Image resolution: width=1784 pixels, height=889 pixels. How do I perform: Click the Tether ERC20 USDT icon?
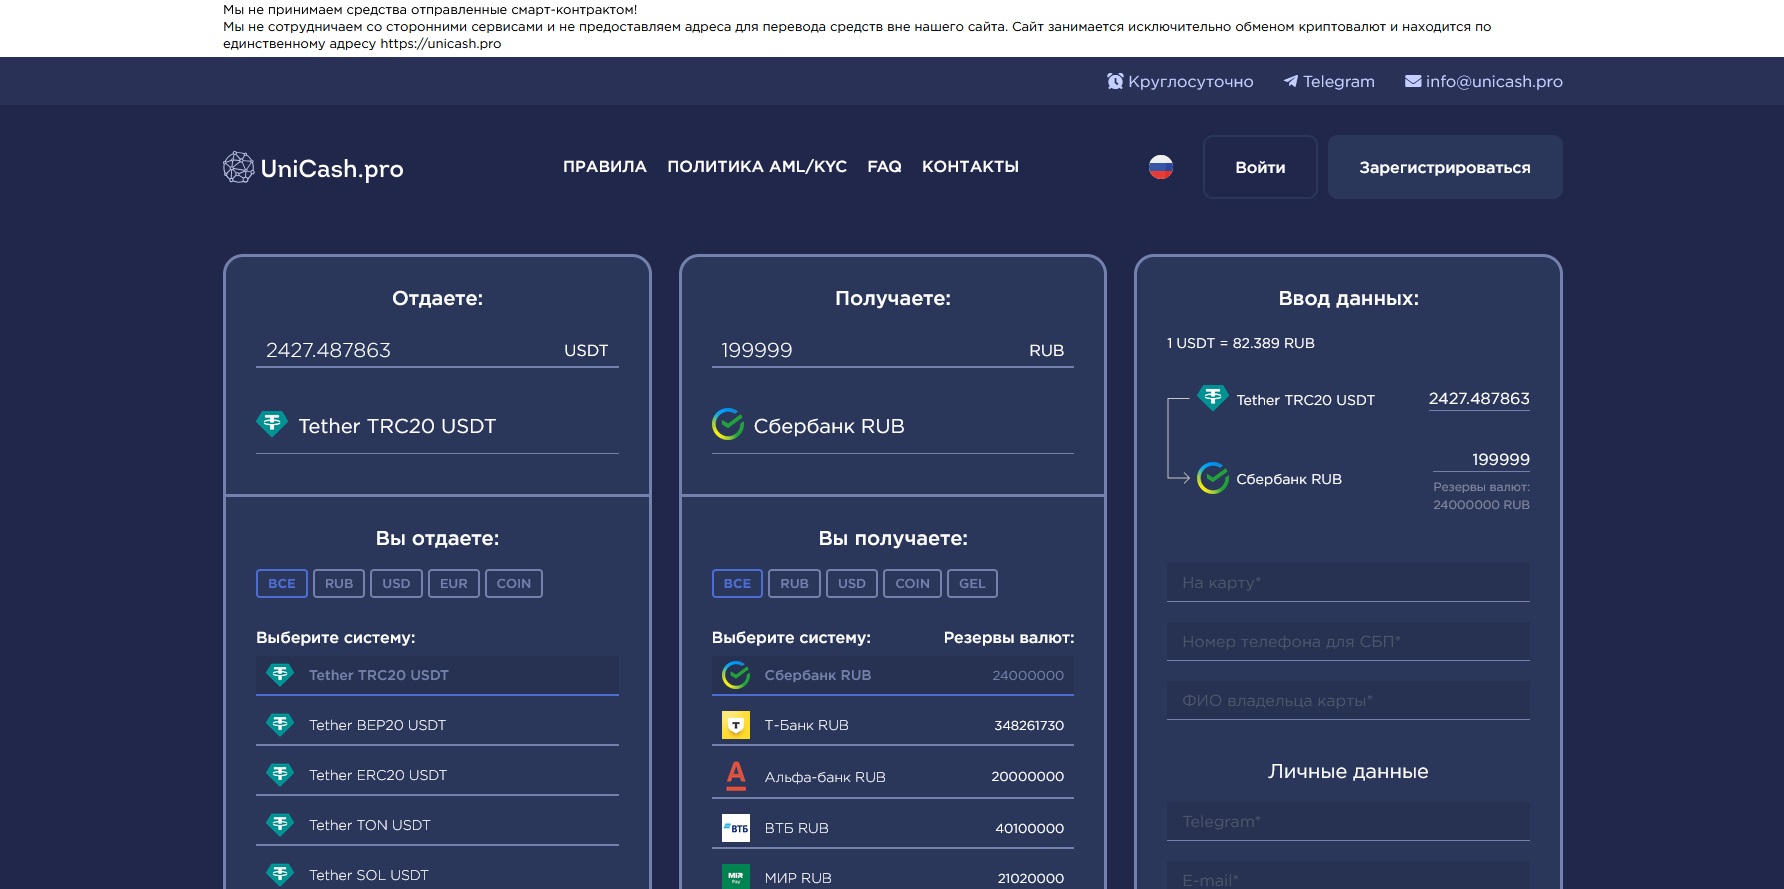coord(280,774)
